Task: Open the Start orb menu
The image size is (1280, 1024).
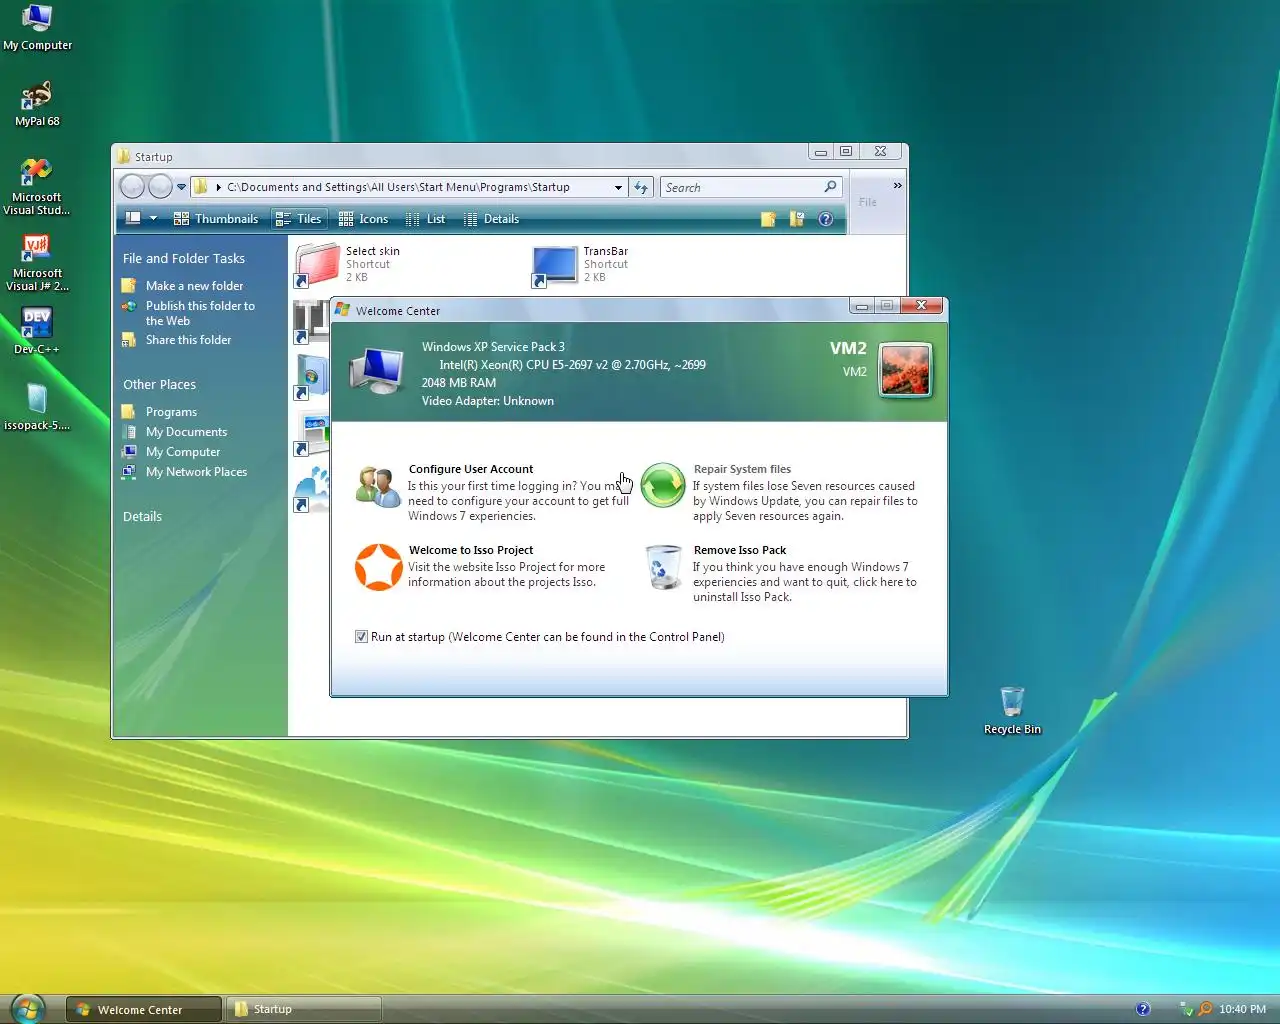Action: coord(27,1008)
